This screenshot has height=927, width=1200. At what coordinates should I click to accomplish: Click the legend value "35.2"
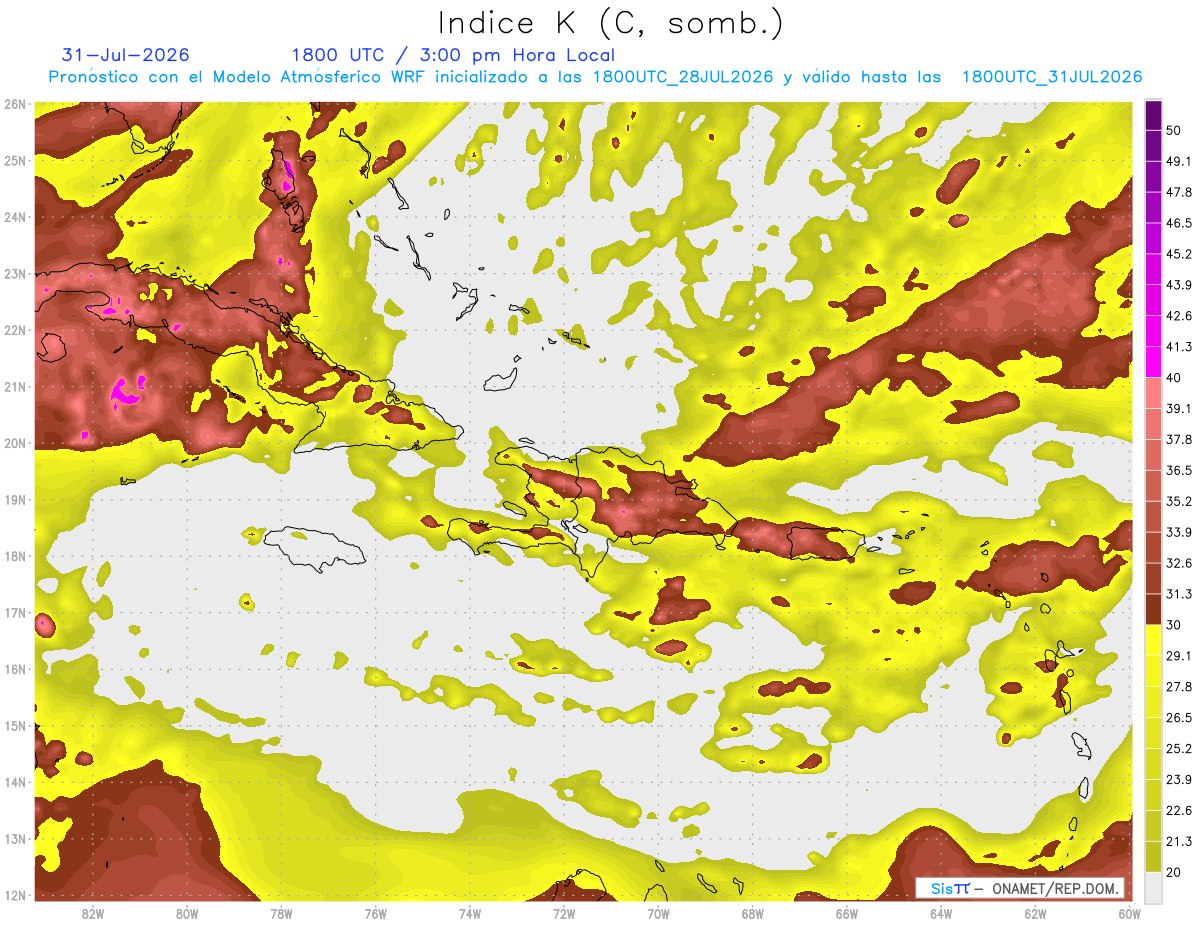click(1178, 501)
